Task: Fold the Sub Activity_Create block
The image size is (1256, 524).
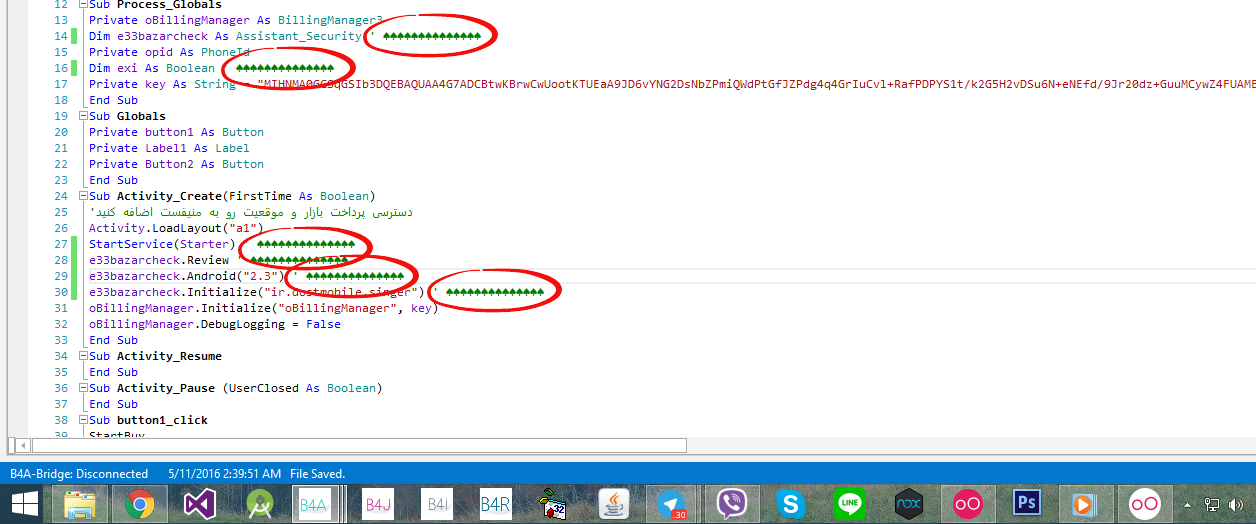Action: pos(83,197)
